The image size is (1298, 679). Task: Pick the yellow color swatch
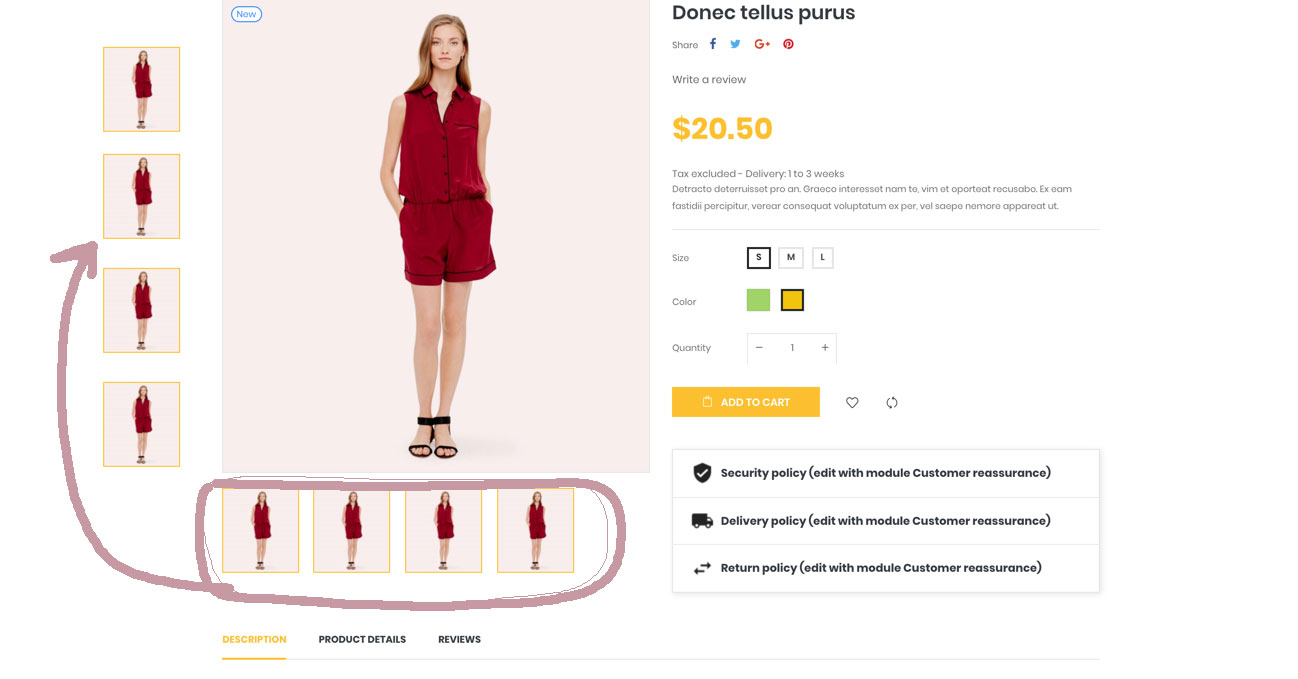point(792,300)
